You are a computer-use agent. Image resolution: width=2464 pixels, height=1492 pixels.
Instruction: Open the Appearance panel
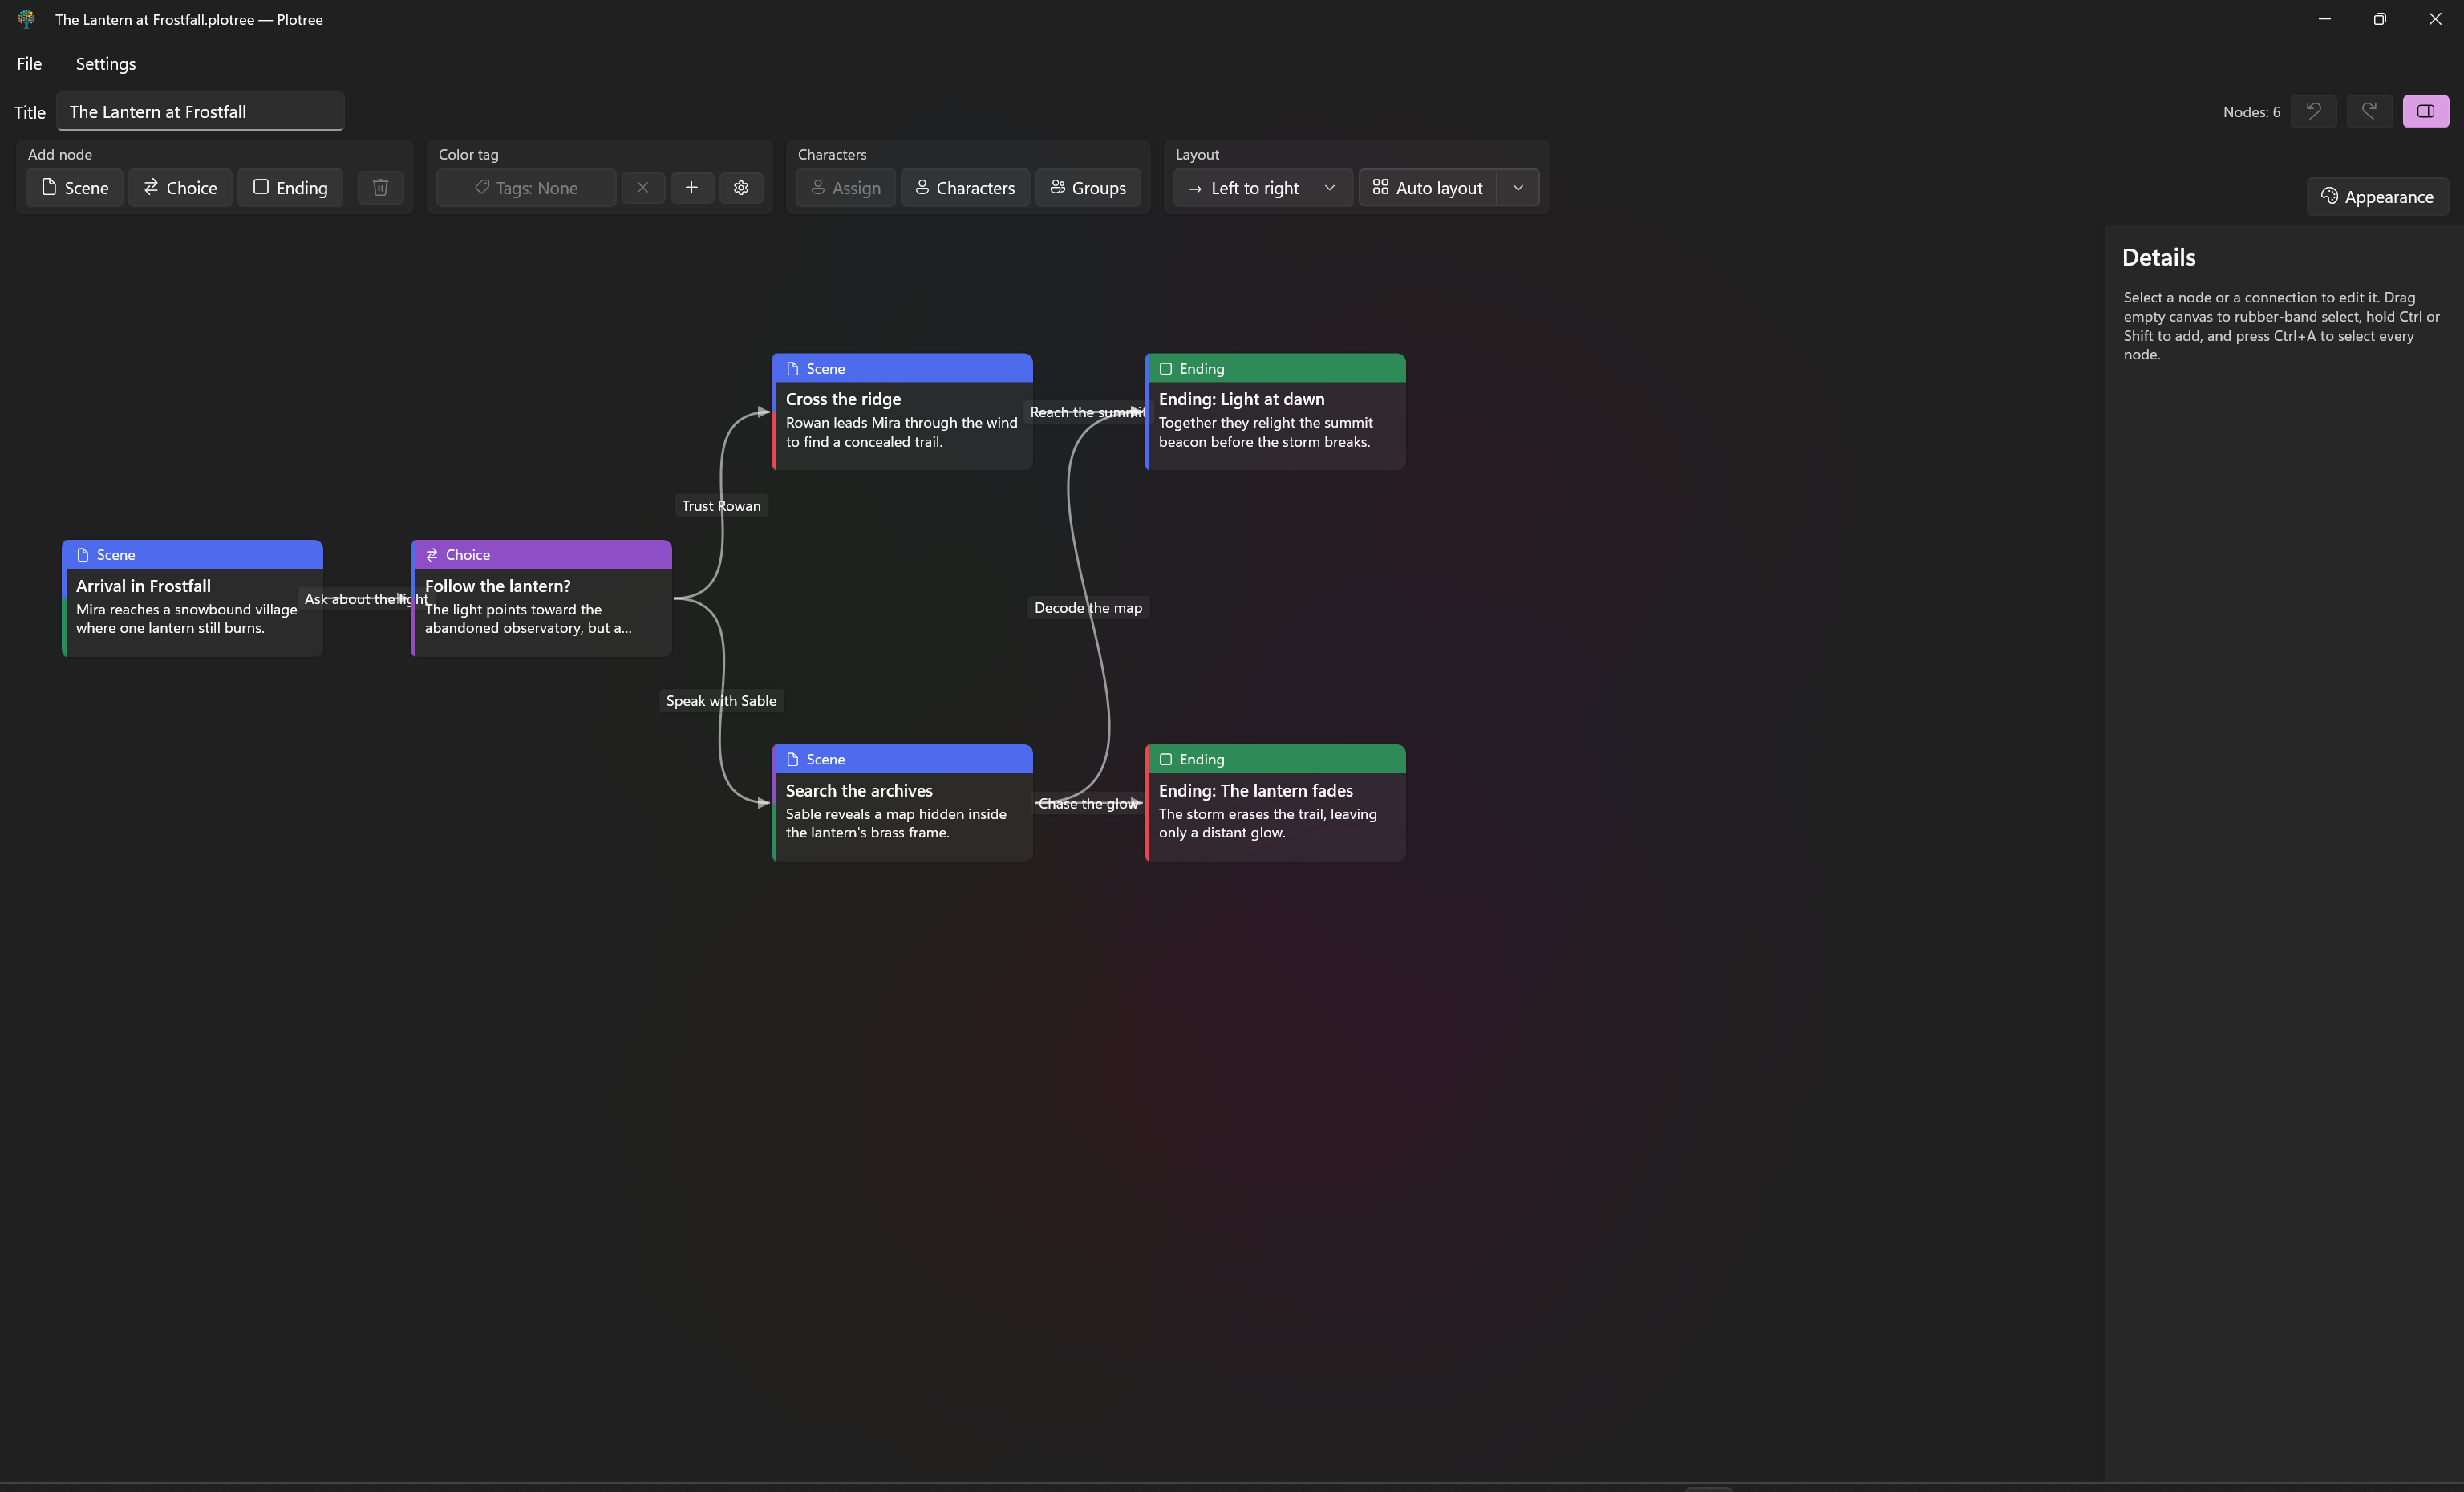[2378, 197]
